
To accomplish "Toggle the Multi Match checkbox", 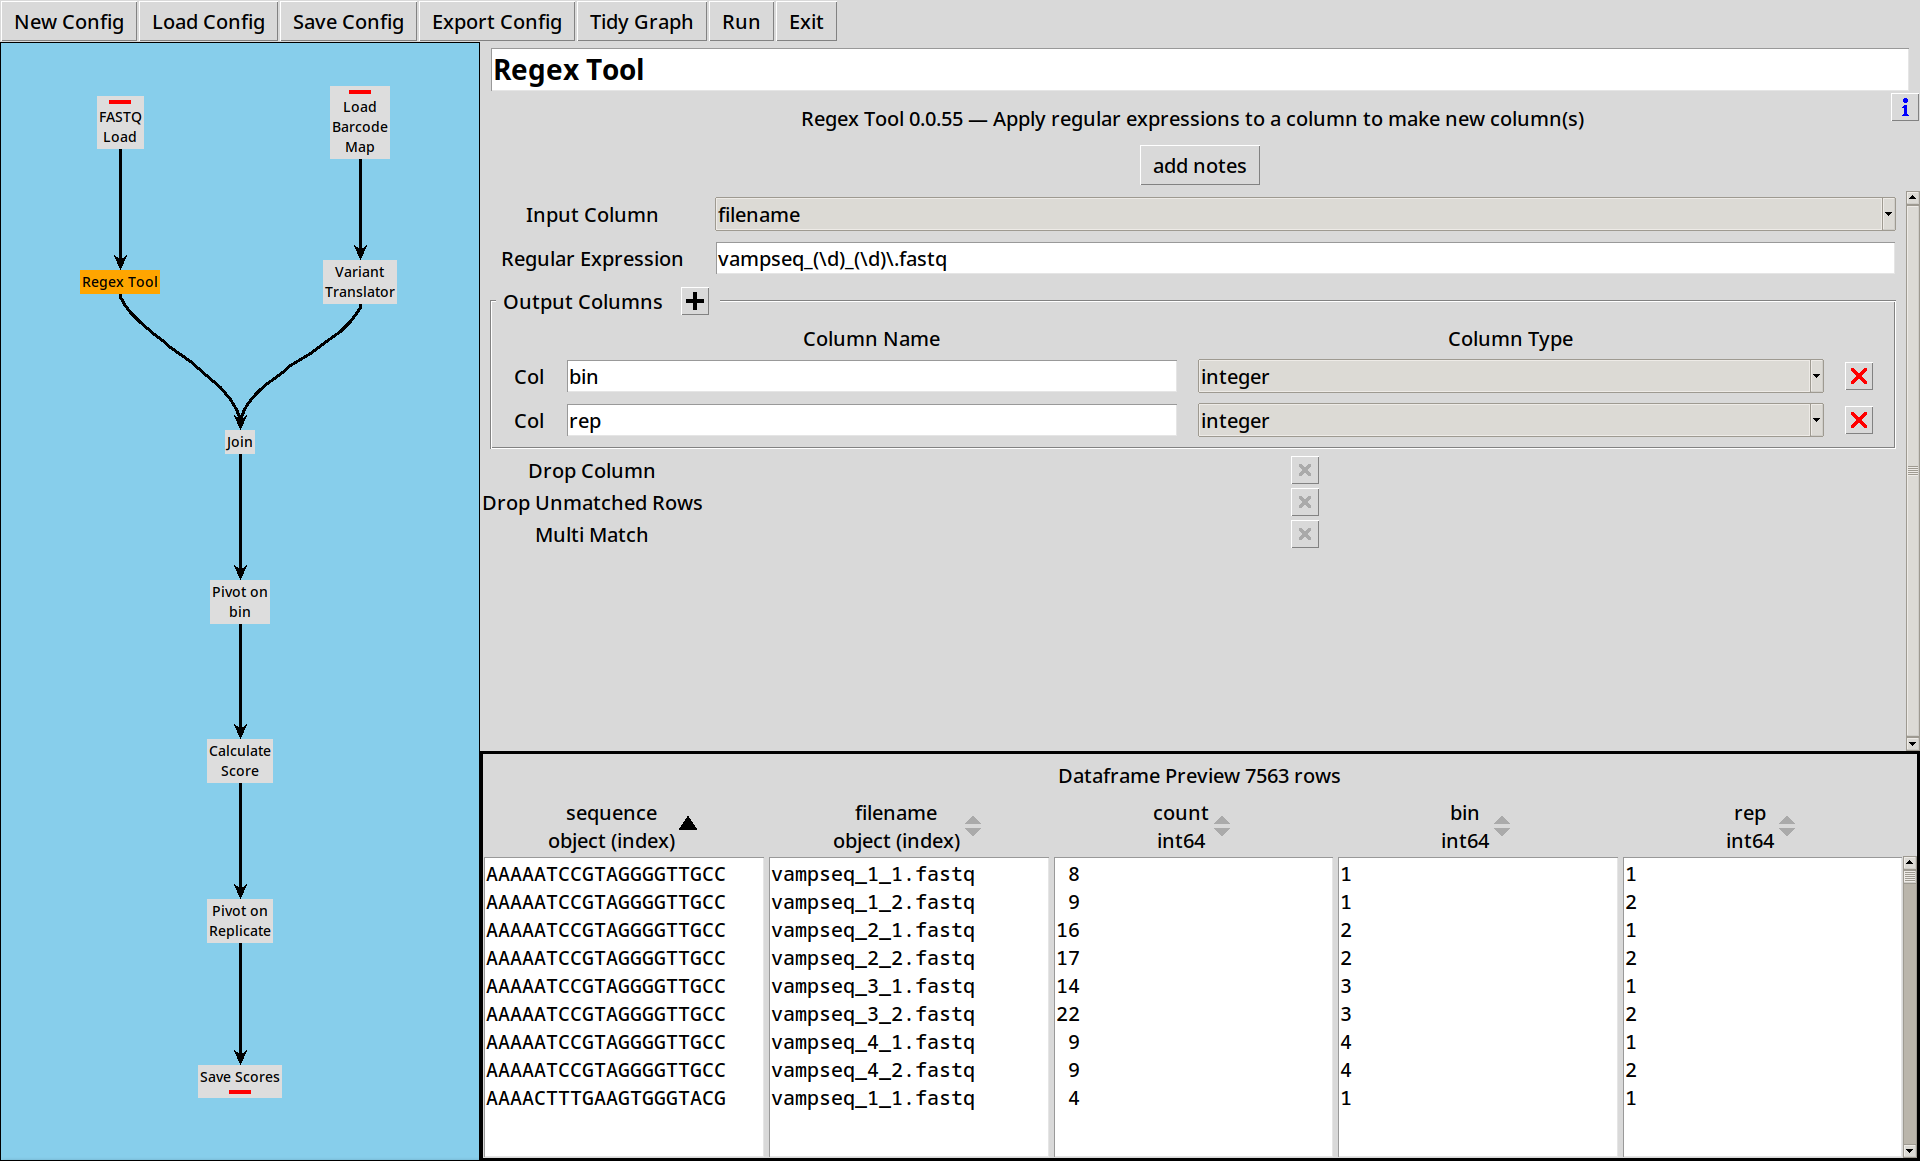I will pyautogui.click(x=1305, y=534).
